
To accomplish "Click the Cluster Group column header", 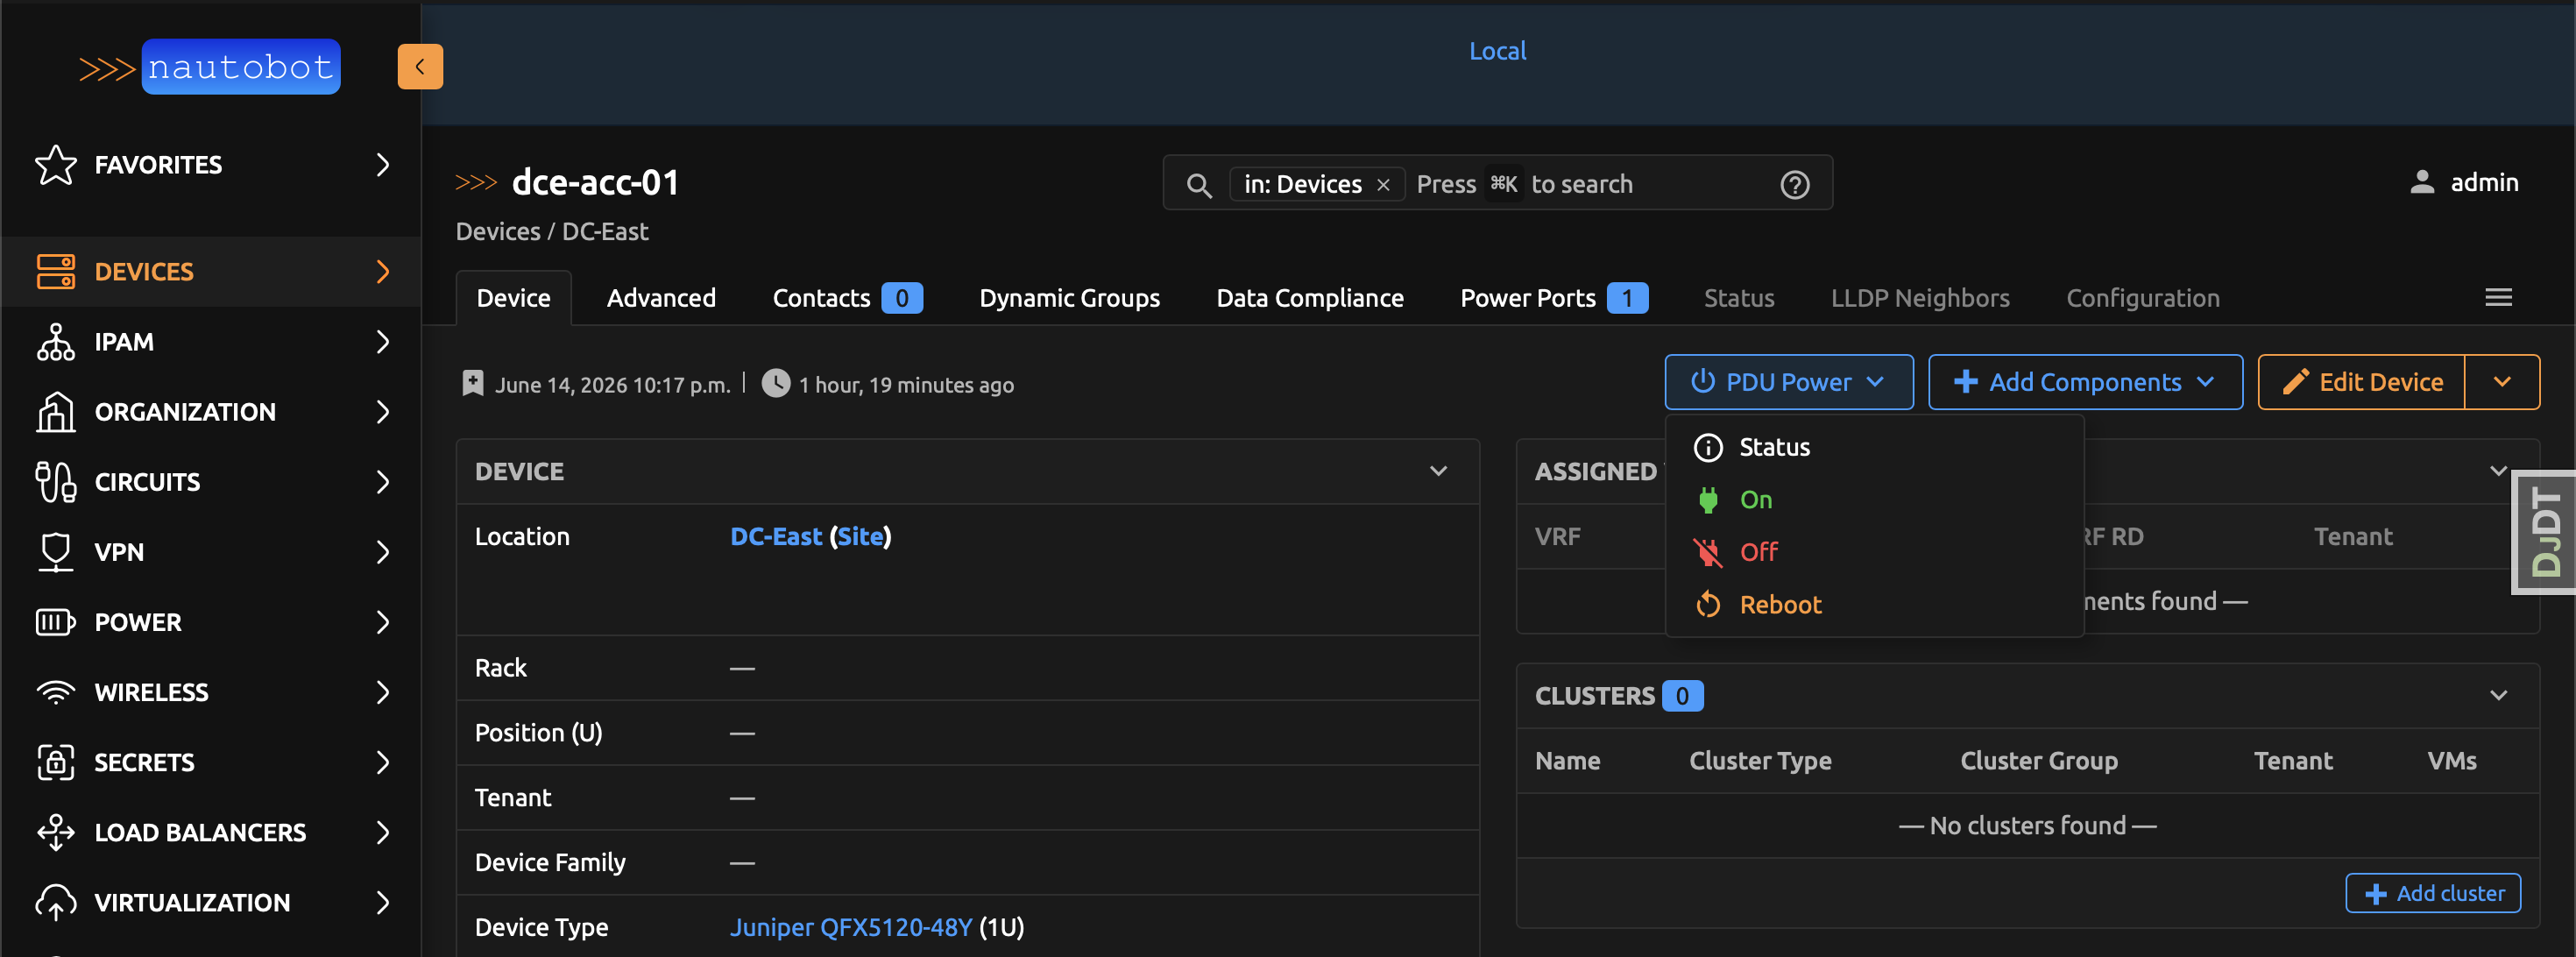I will point(2038,761).
